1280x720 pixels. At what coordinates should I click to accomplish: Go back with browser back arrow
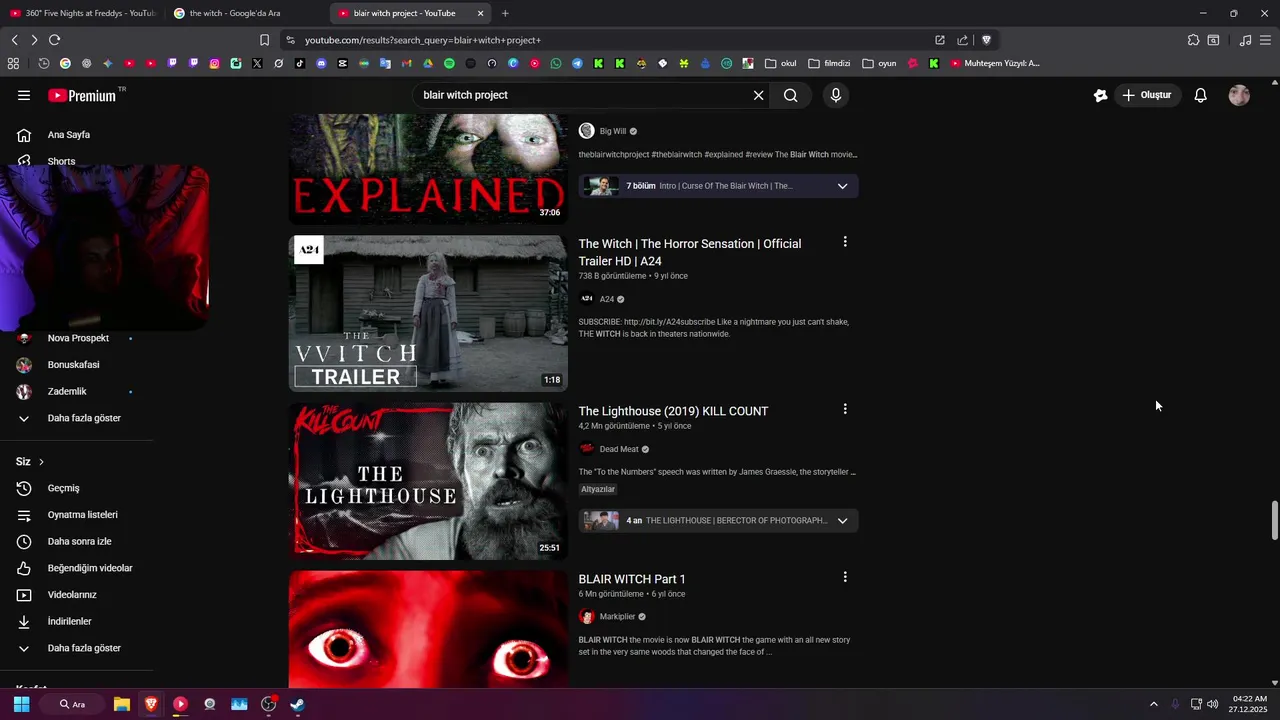click(x=14, y=40)
